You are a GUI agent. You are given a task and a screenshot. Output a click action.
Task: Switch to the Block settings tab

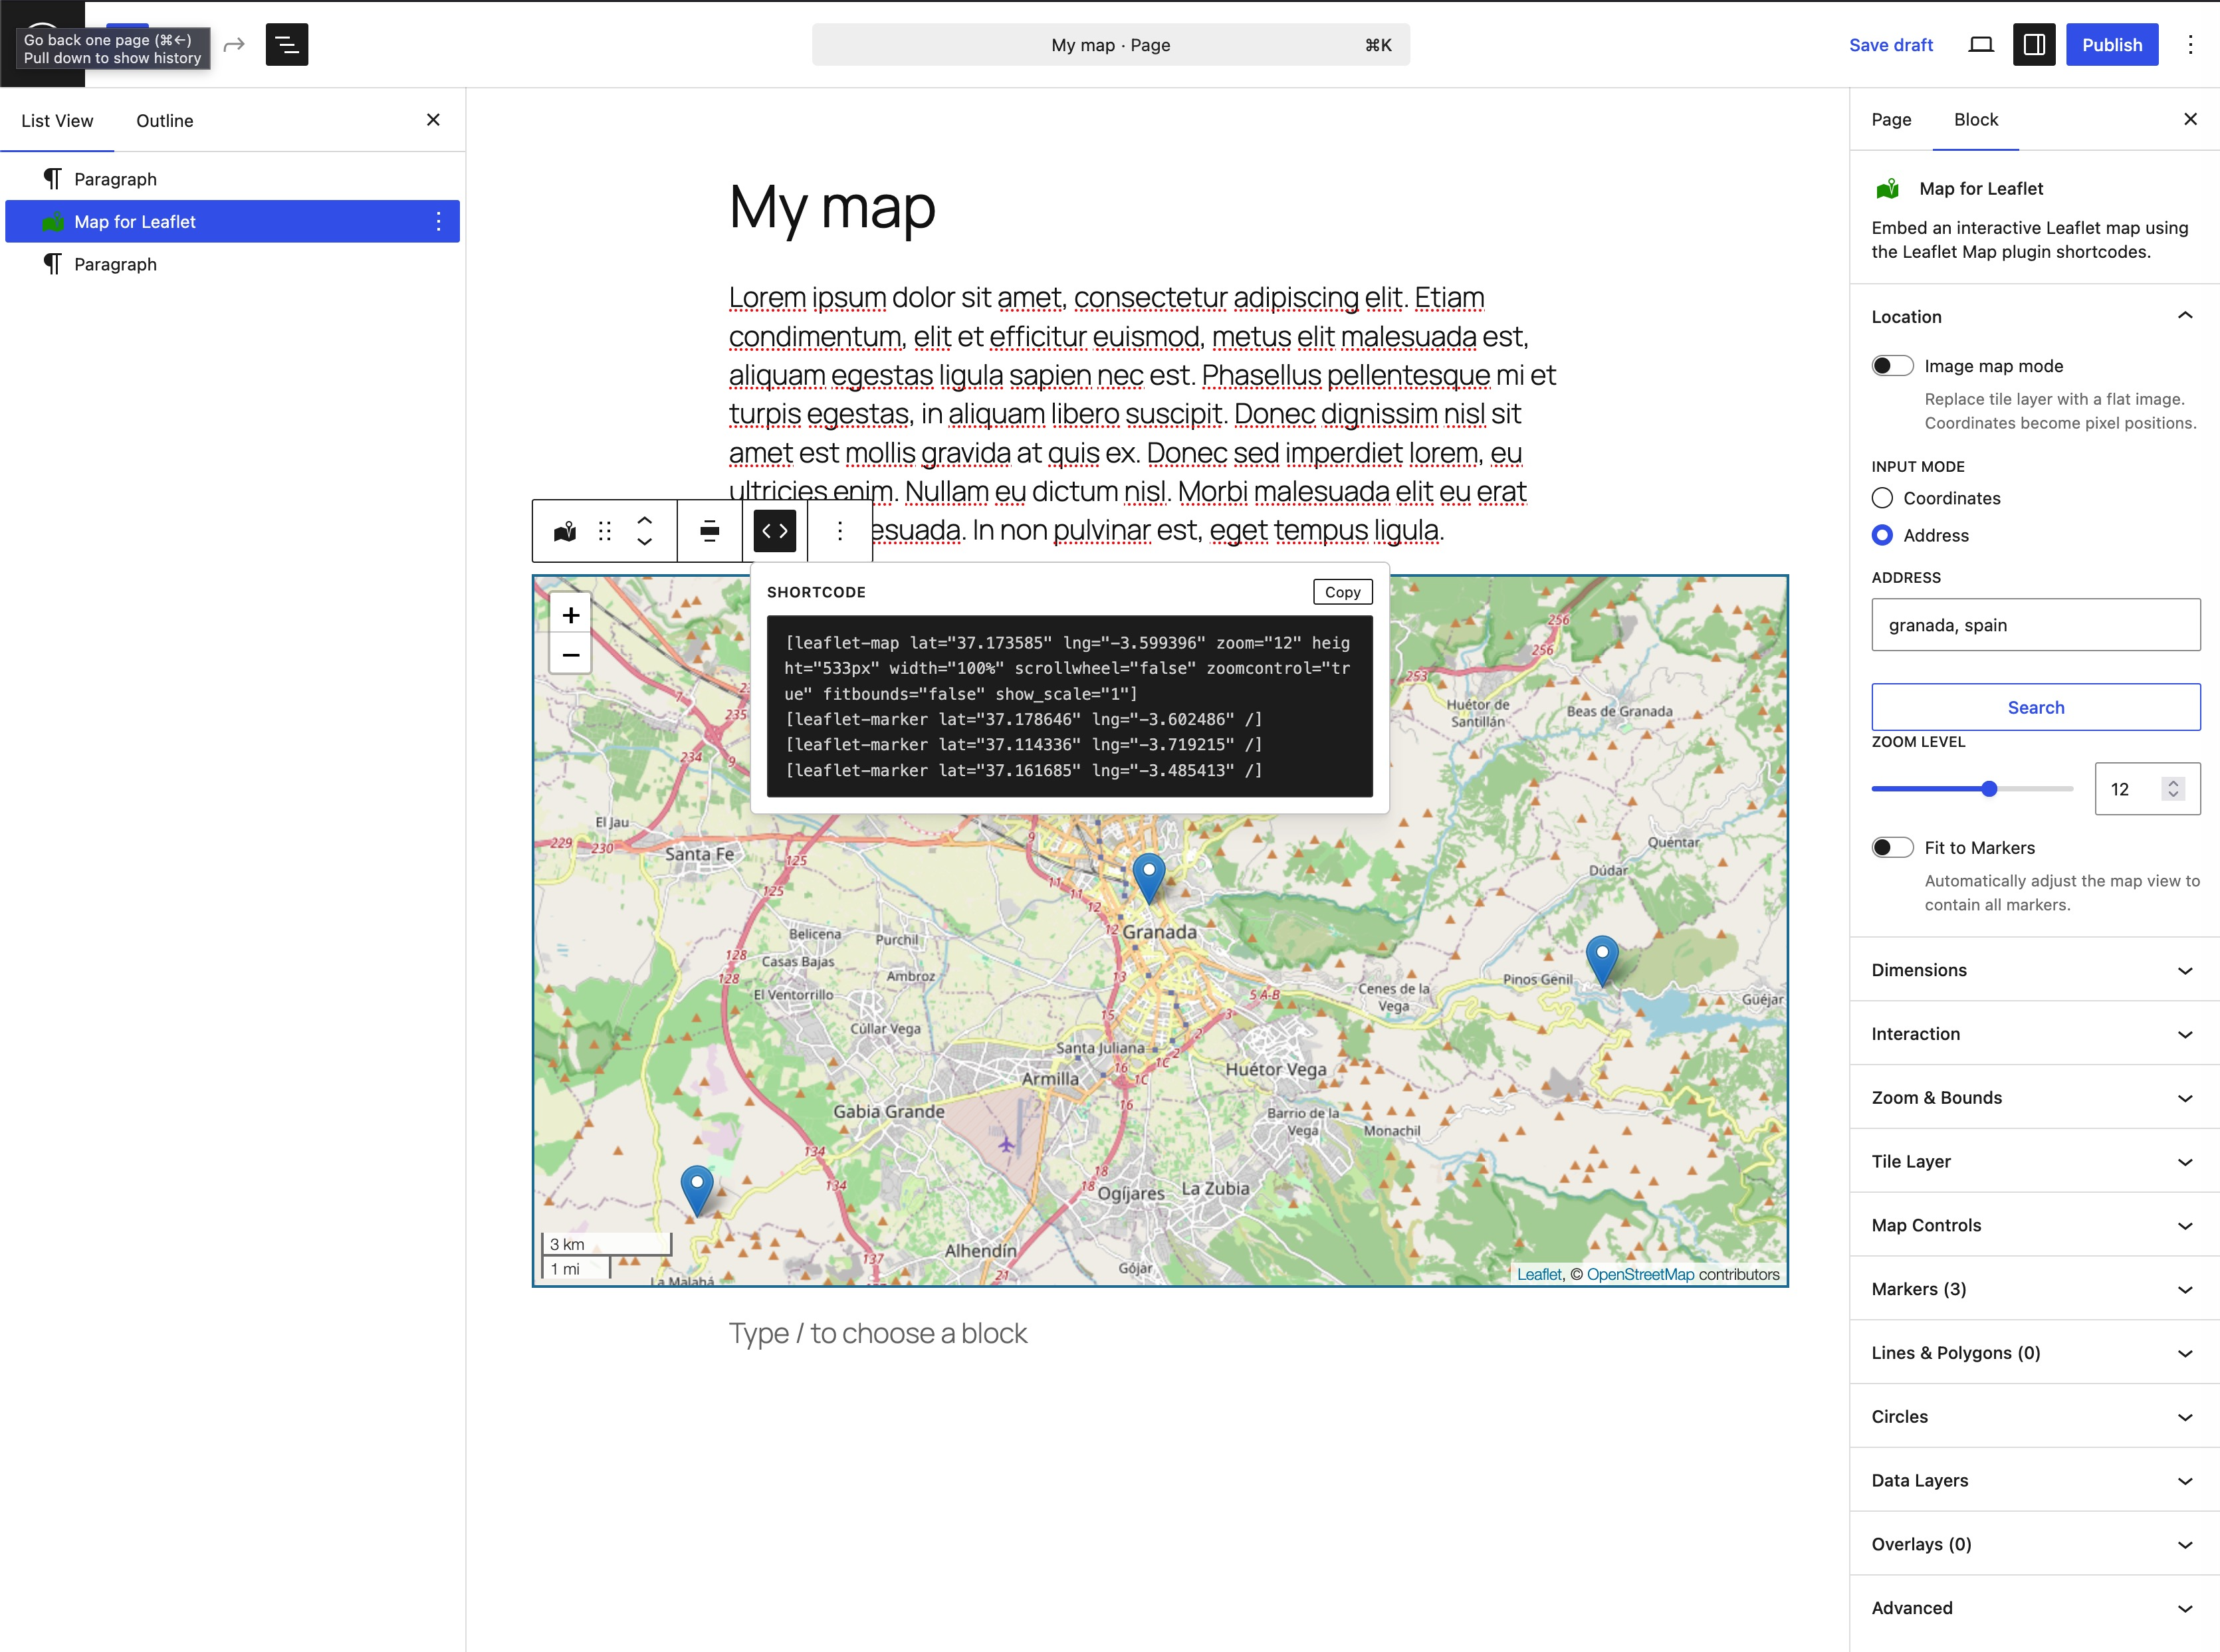click(x=1976, y=120)
